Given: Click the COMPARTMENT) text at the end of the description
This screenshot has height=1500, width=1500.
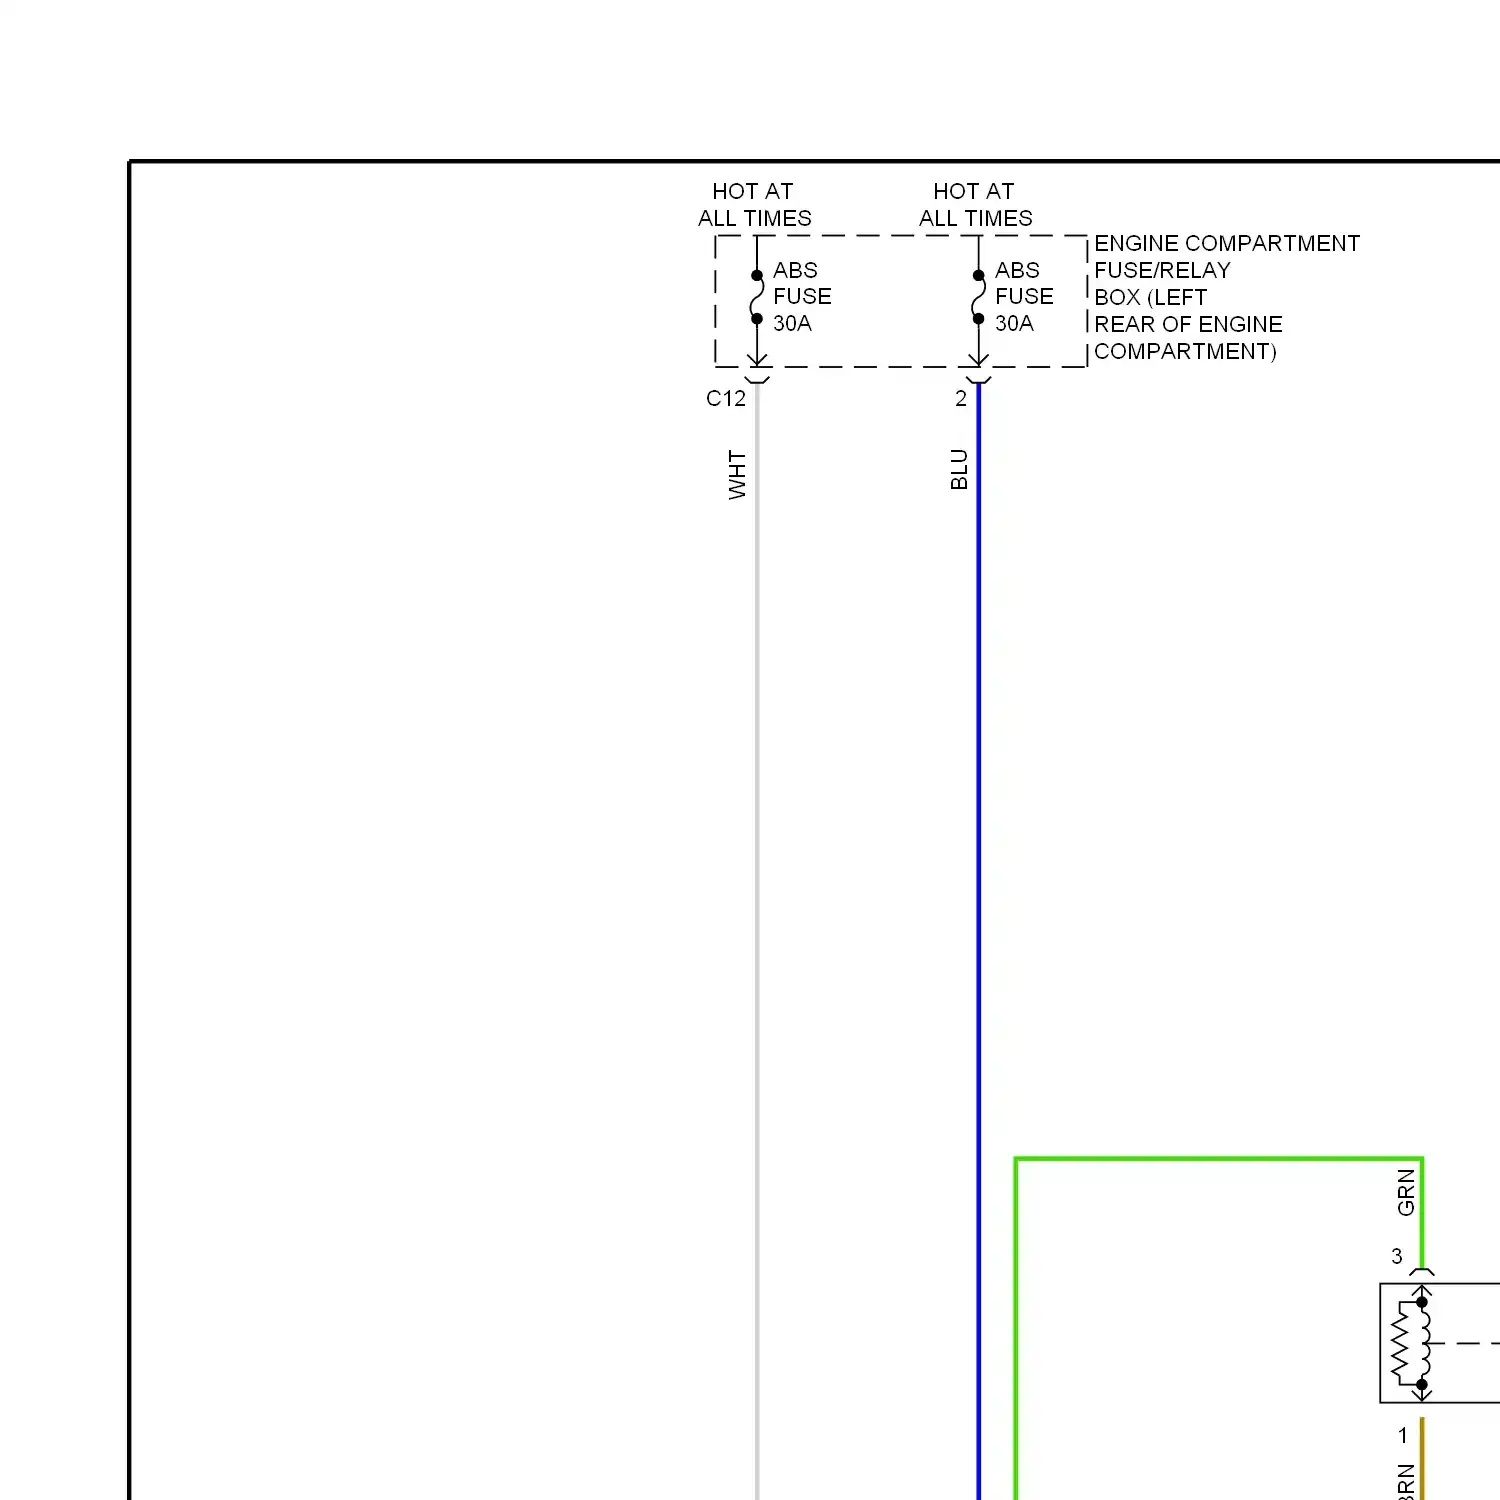Looking at the screenshot, I should 1185,351.
